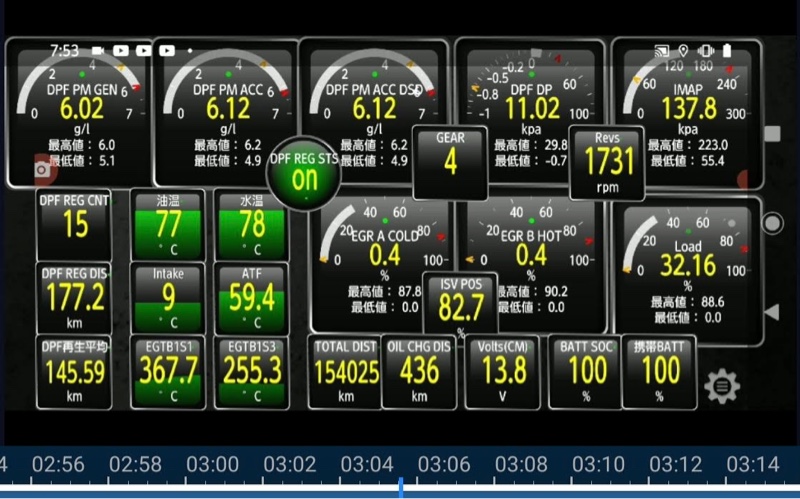Jump to 03:04 on the timeline
The height and width of the screenshot is (499, 800).
[x=367, y=464]
